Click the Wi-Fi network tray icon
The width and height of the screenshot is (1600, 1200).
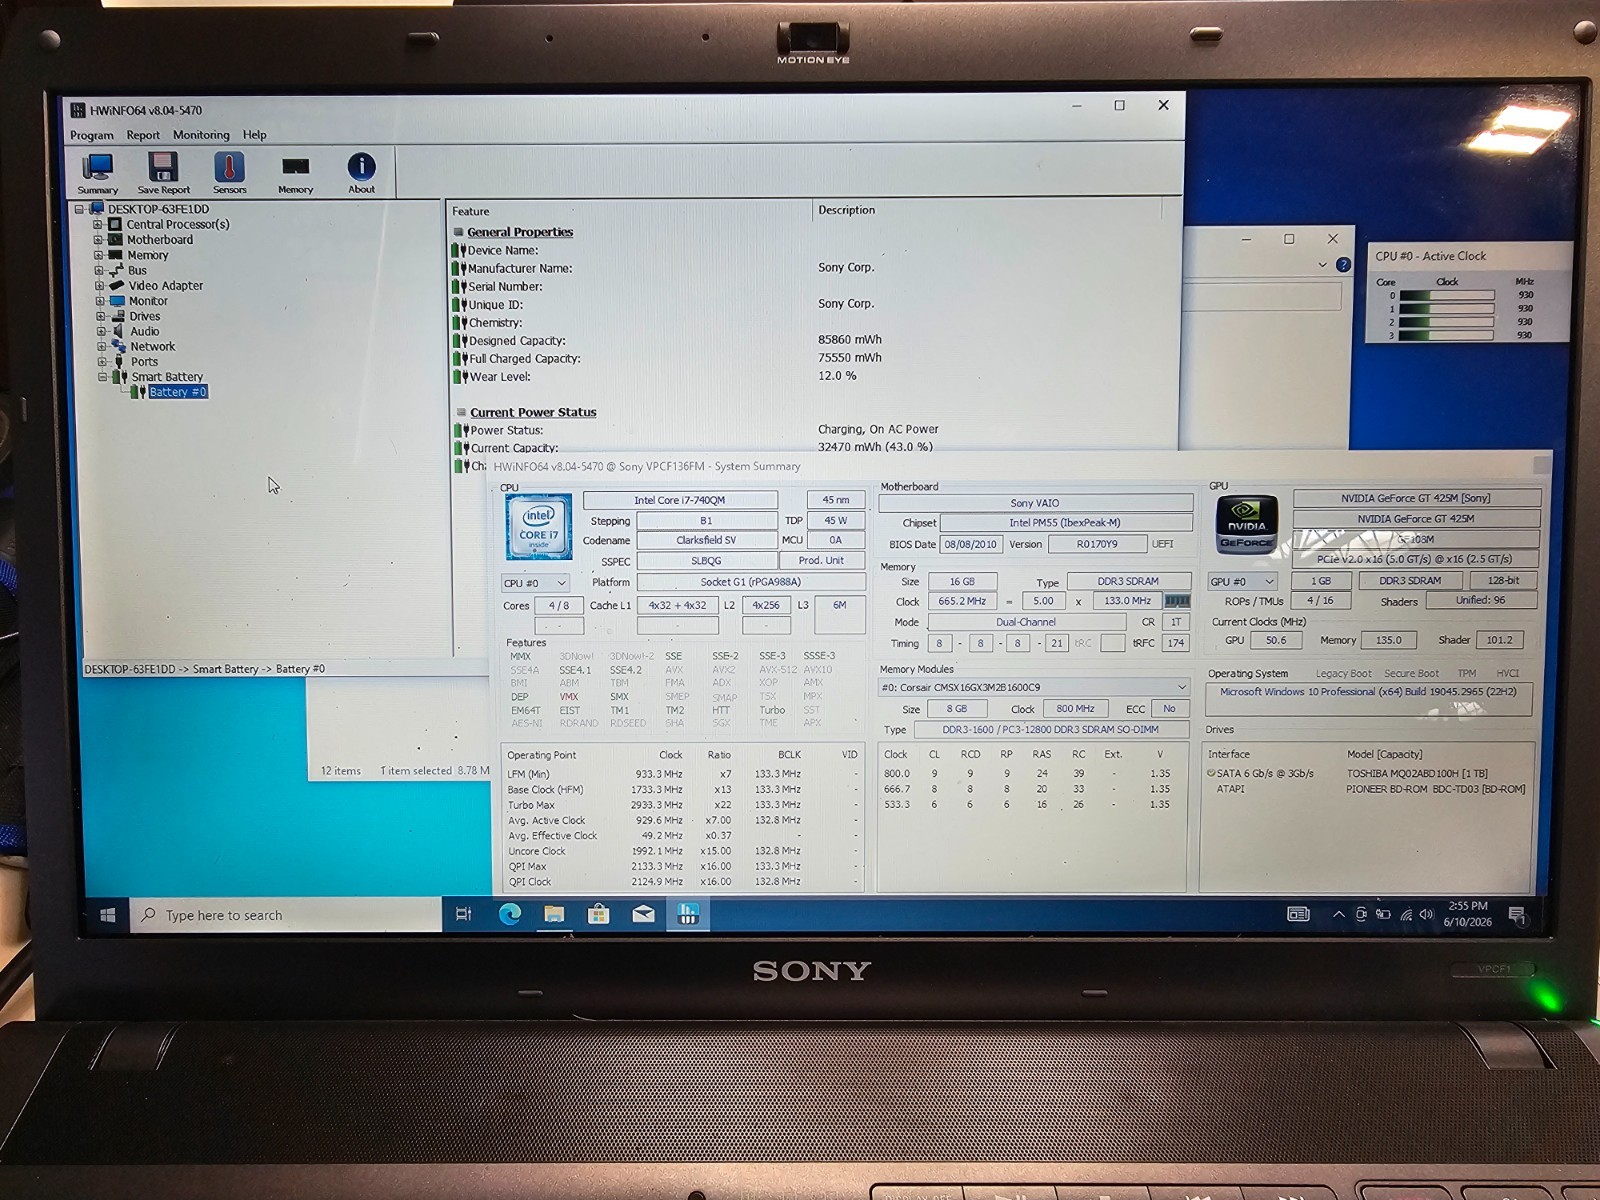1405,914
